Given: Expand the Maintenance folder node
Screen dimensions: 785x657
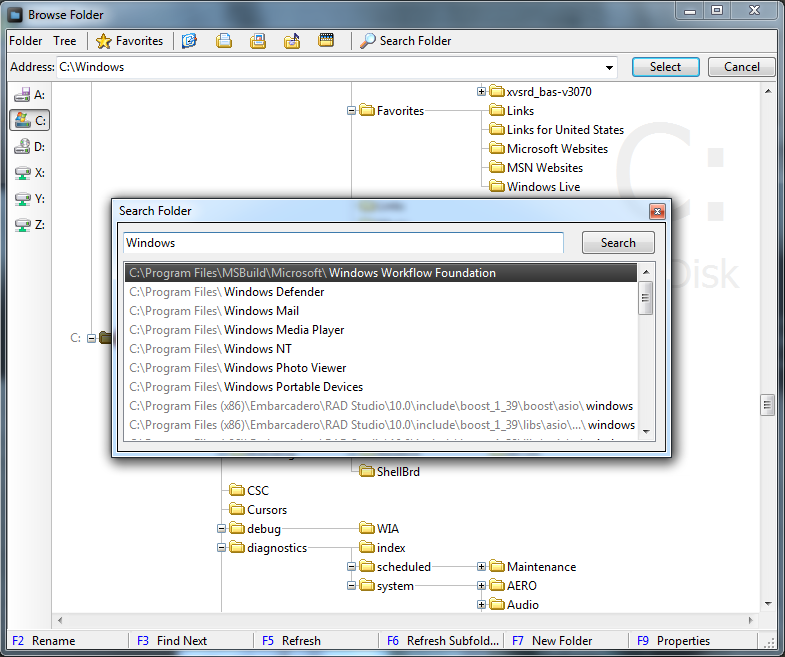Looking at the screenshot, I should point(481,567).
